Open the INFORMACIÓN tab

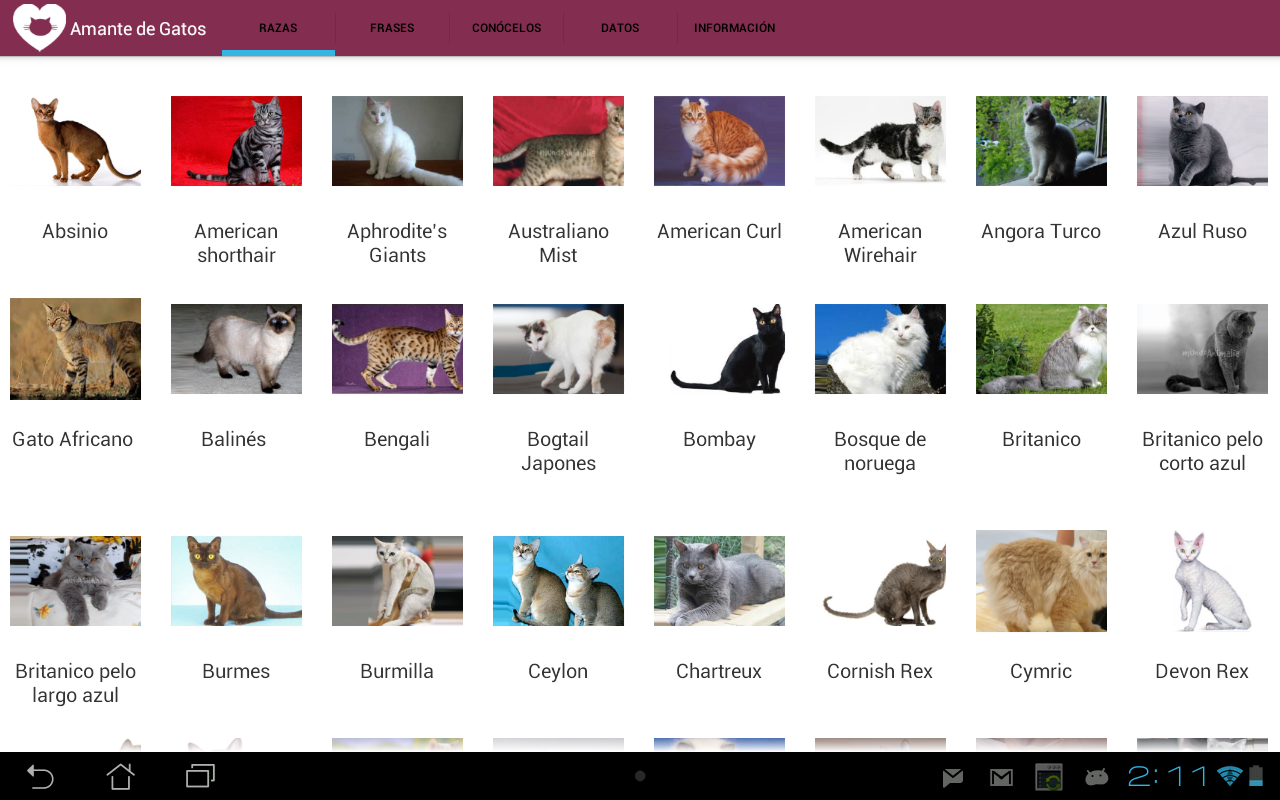(735, 28)
